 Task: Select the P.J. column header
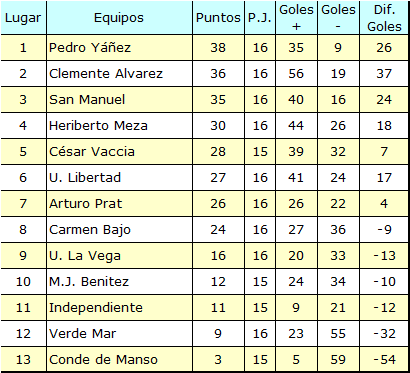point(260,18)
